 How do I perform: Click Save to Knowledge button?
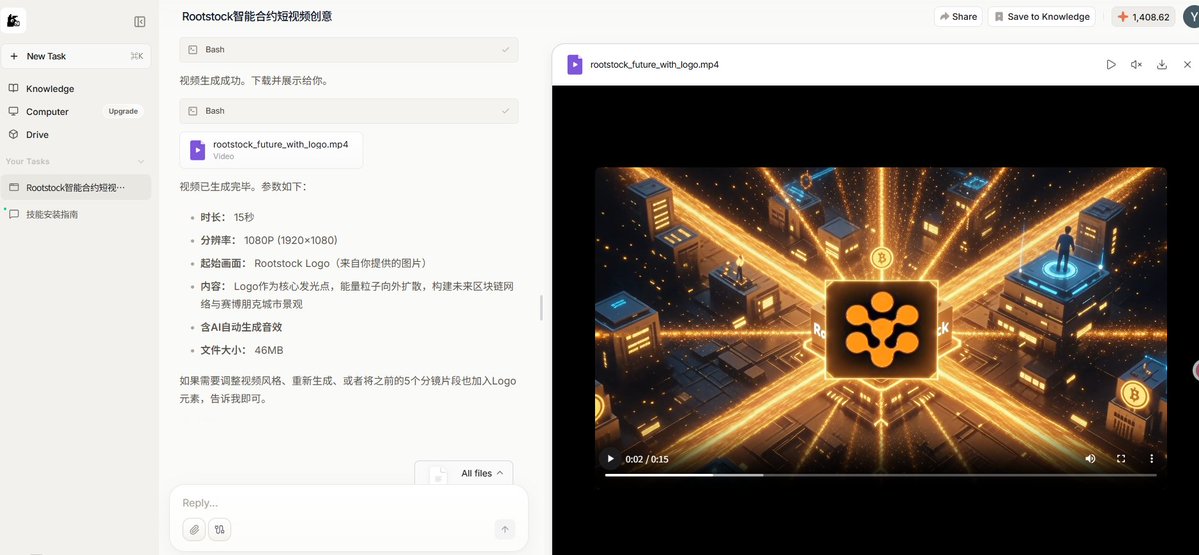(1041, 16)
